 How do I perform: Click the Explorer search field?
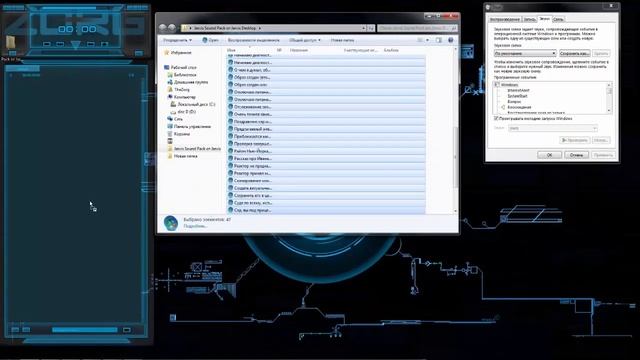[x=417, y=28]
